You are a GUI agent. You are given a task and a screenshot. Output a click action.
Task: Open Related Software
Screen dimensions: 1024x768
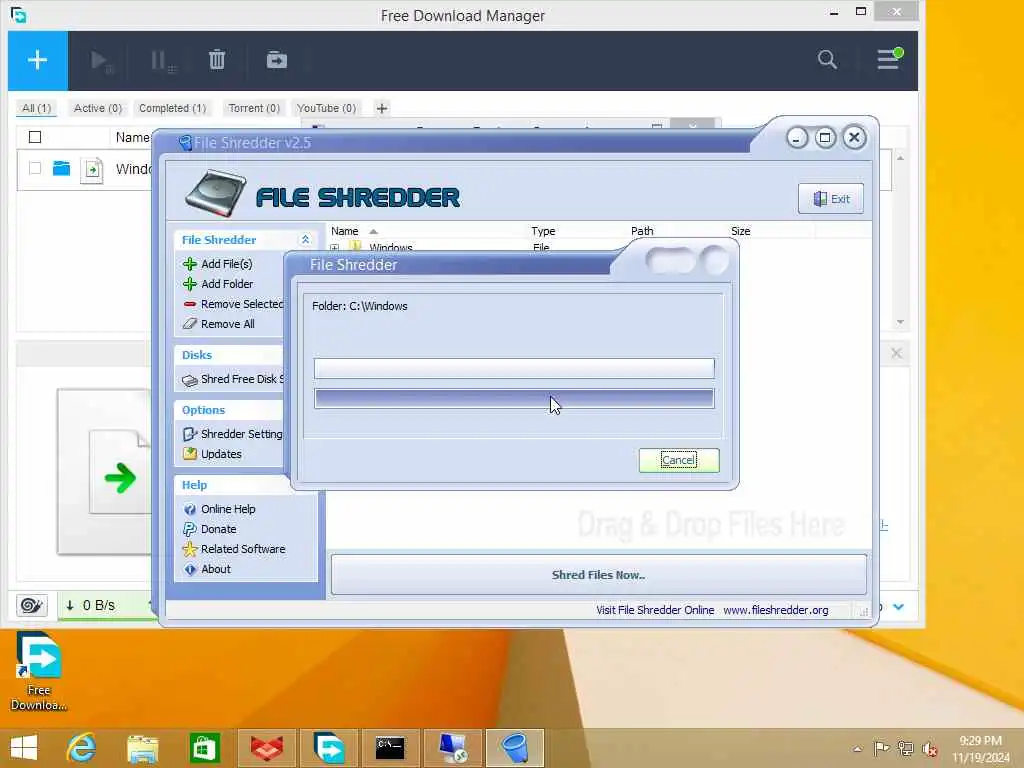click(x=243, y=549)
